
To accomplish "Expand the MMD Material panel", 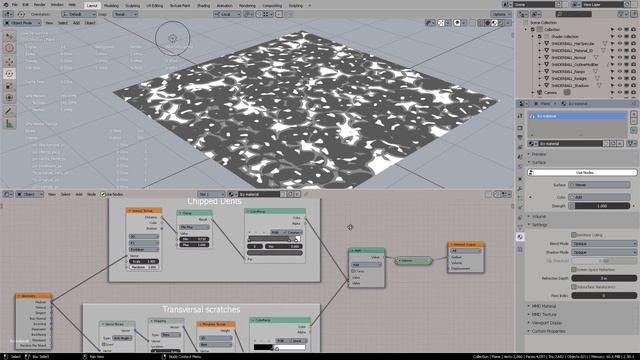I will pos(543,306).
